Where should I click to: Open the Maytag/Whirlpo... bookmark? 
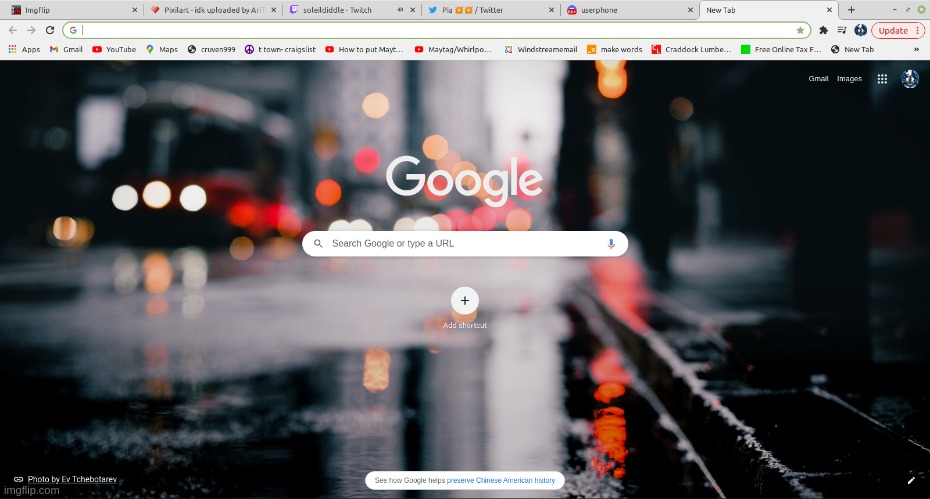tap(453, 49)
